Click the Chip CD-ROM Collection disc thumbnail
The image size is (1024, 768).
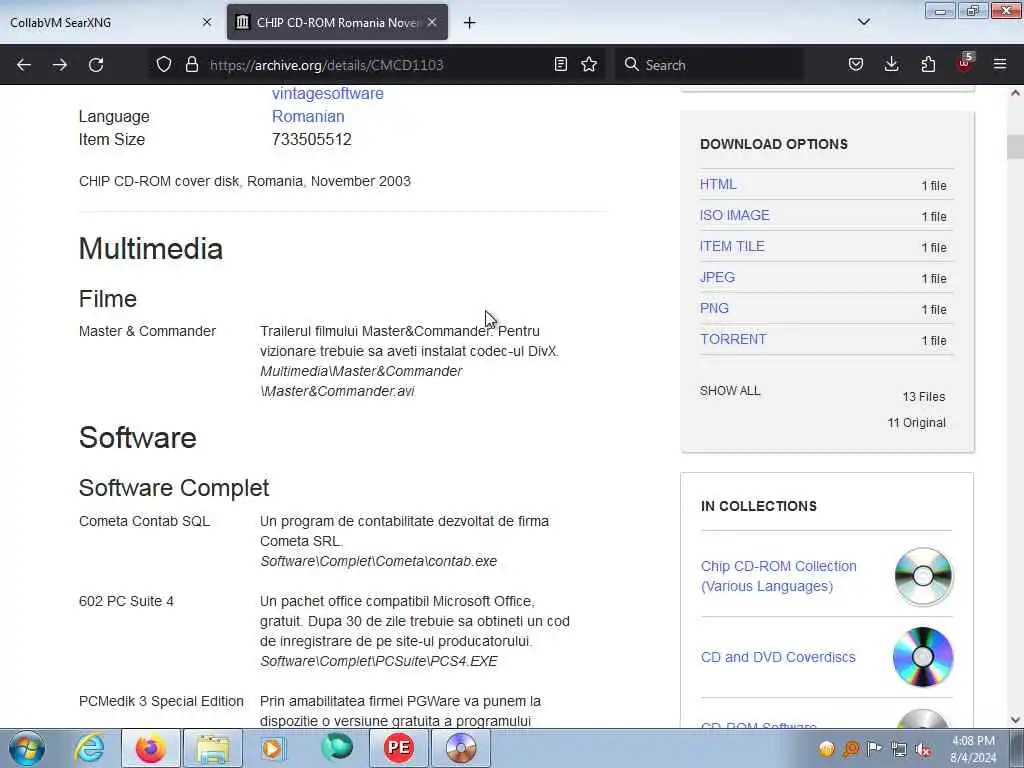[923, 576]
